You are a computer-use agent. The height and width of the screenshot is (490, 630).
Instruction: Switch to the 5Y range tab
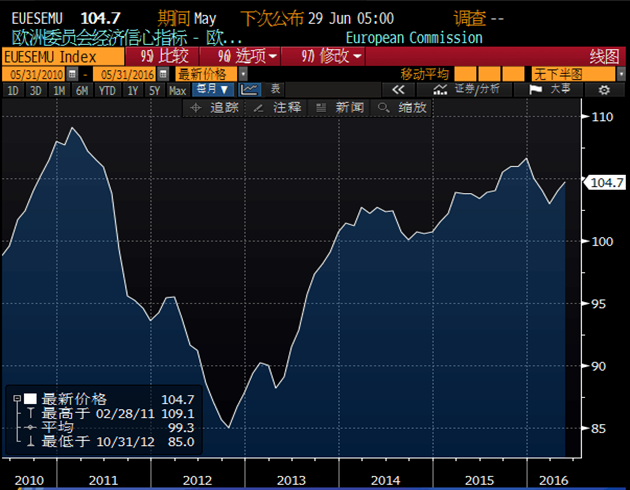pyautogui.click(x=154, y=90)
